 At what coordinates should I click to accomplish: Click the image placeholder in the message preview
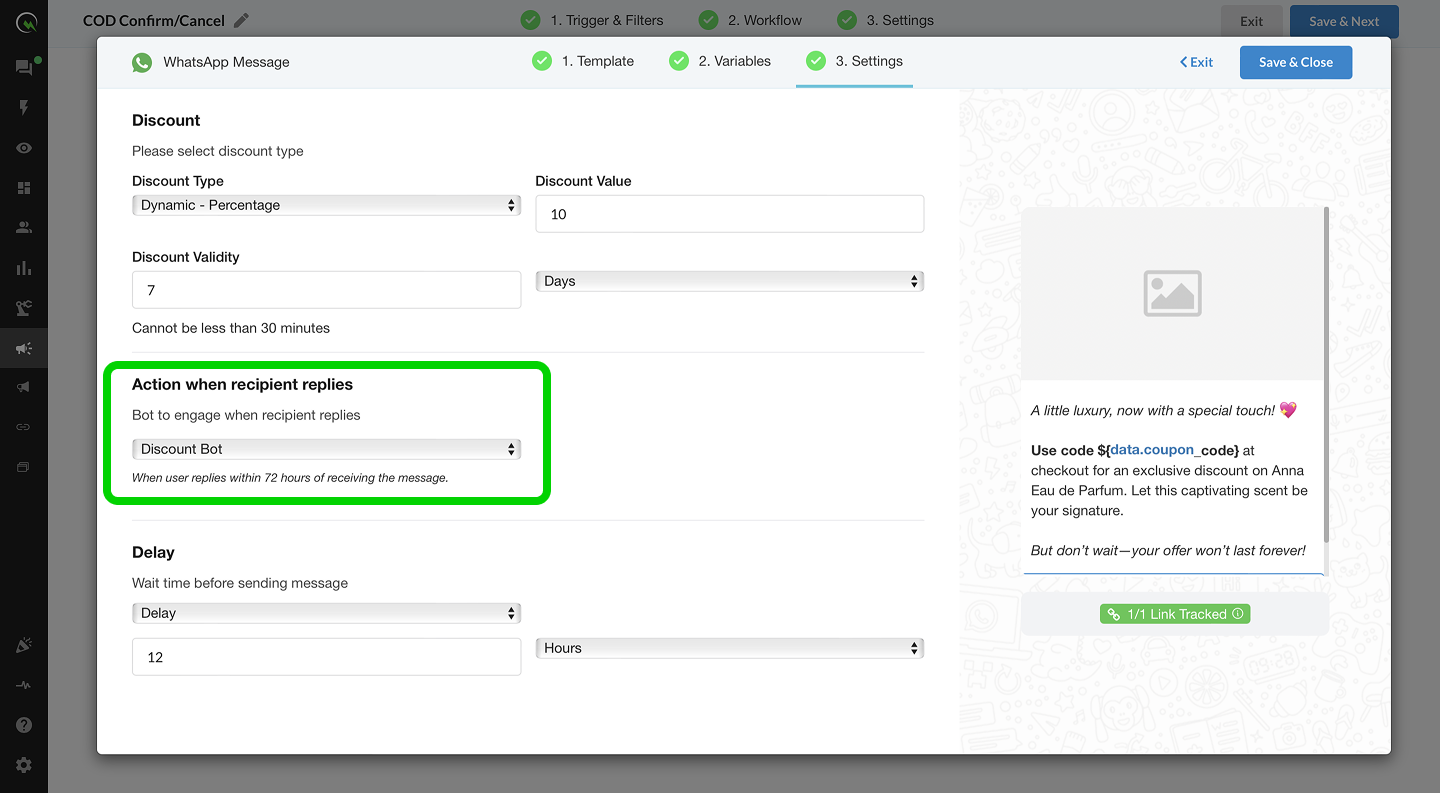click(1172, 293)
